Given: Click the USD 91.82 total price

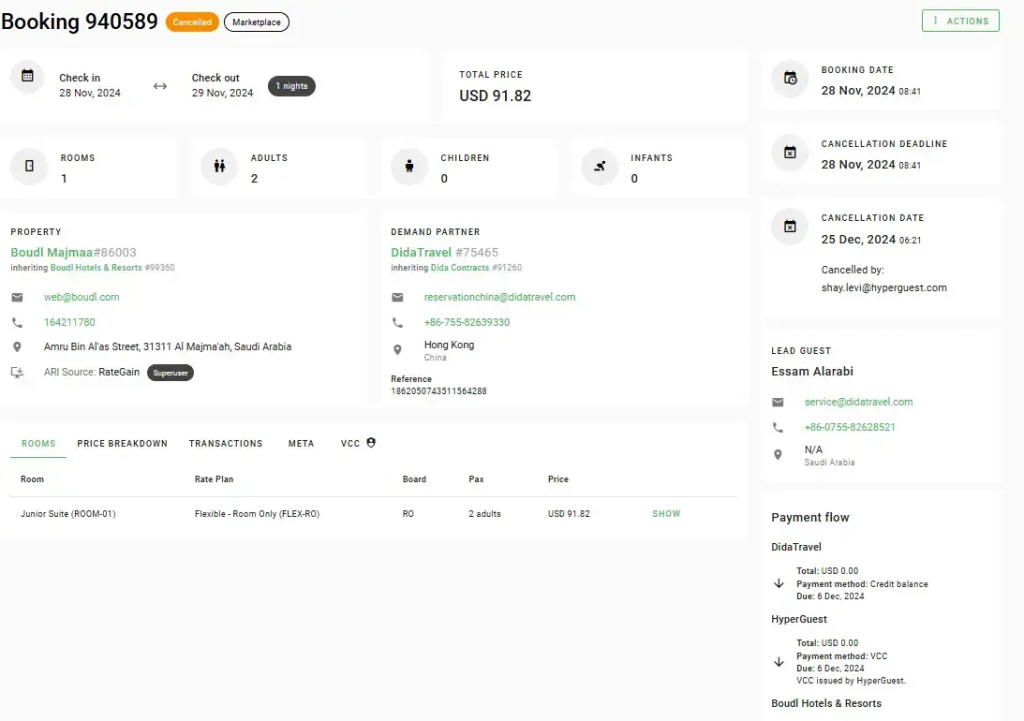Looking at the screenshot, I should tap(495, 96).
